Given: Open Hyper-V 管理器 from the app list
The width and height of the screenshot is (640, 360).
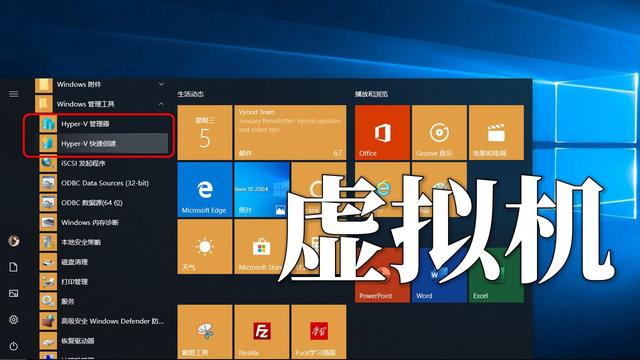Looking at the screenshot, I should point(103,124).
